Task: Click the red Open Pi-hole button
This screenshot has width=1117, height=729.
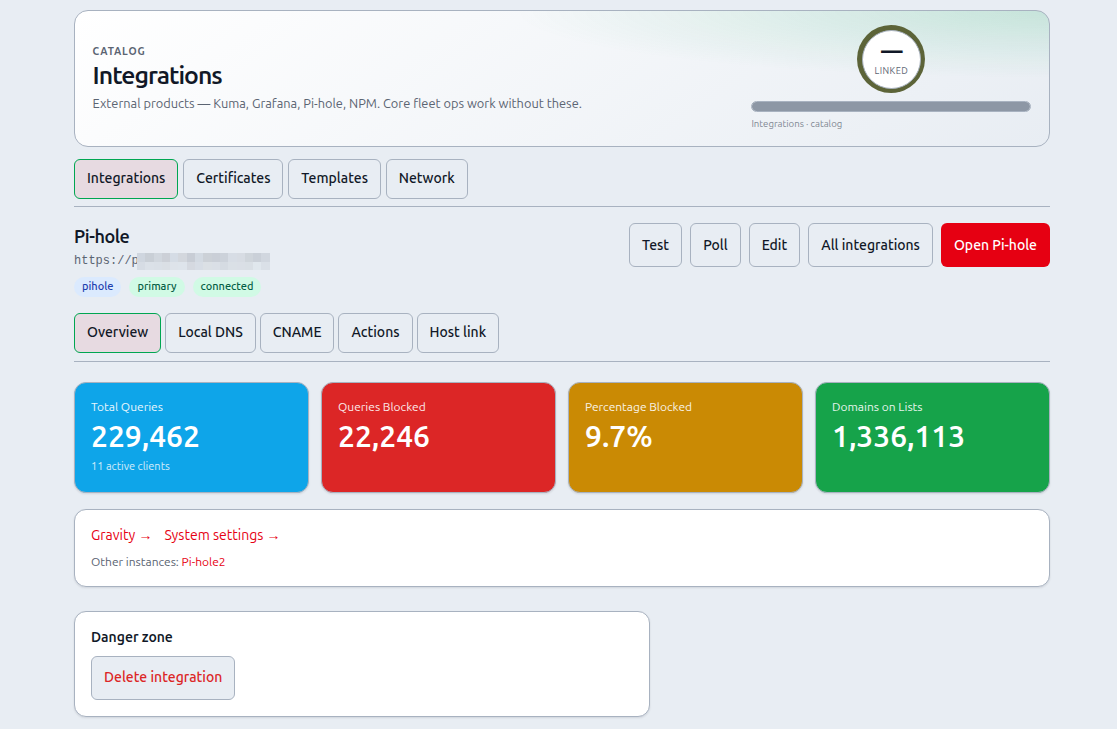Action: pos(995,245)
